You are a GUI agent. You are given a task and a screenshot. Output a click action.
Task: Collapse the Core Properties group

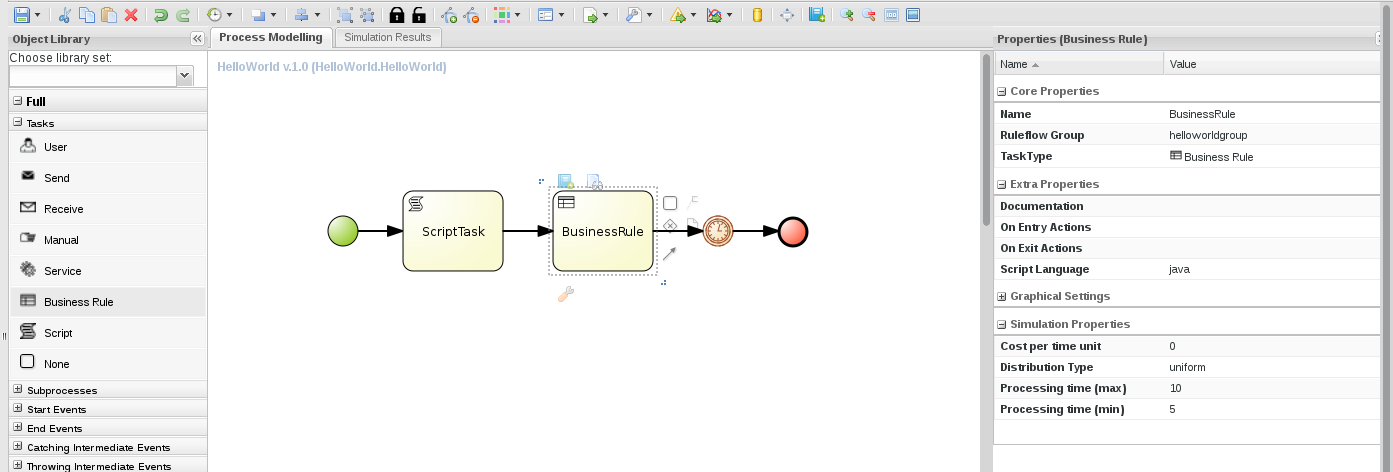1002,91
